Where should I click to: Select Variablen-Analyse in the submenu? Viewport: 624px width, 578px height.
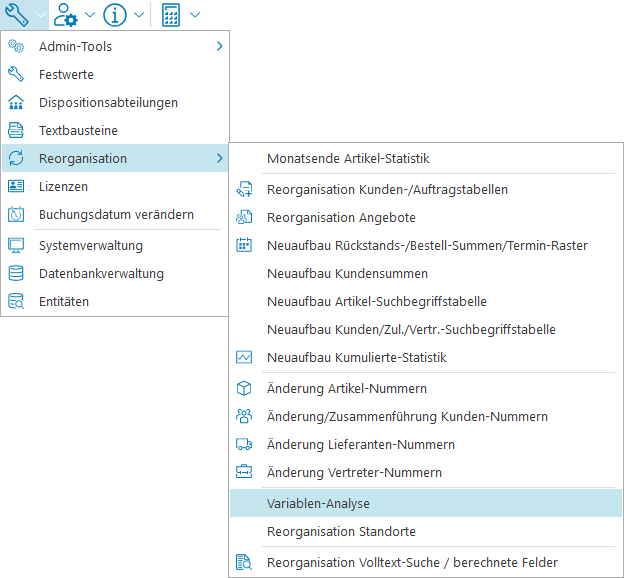tap(318, 504)
